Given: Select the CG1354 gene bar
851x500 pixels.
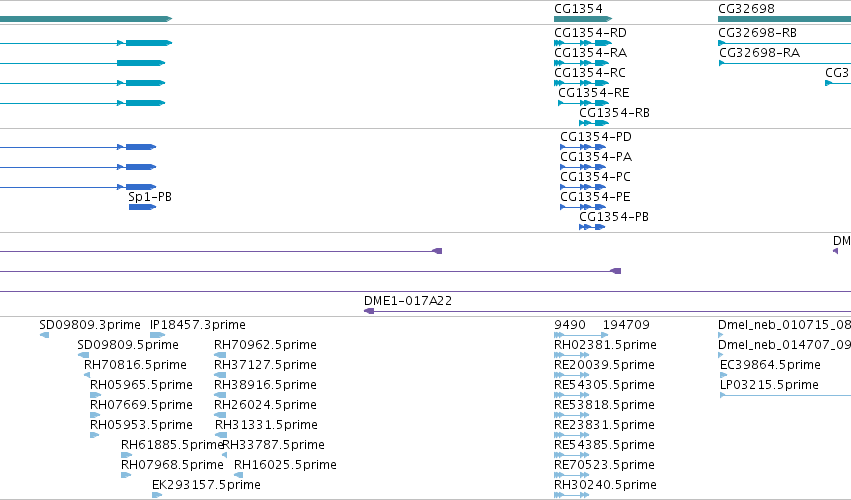Looking at the screenshot, I should [x=583, y=19].
